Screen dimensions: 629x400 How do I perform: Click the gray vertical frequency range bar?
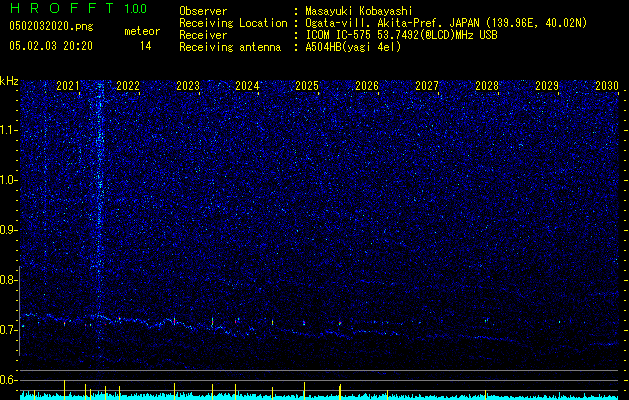pyautogui.click(x=20, y=311)
